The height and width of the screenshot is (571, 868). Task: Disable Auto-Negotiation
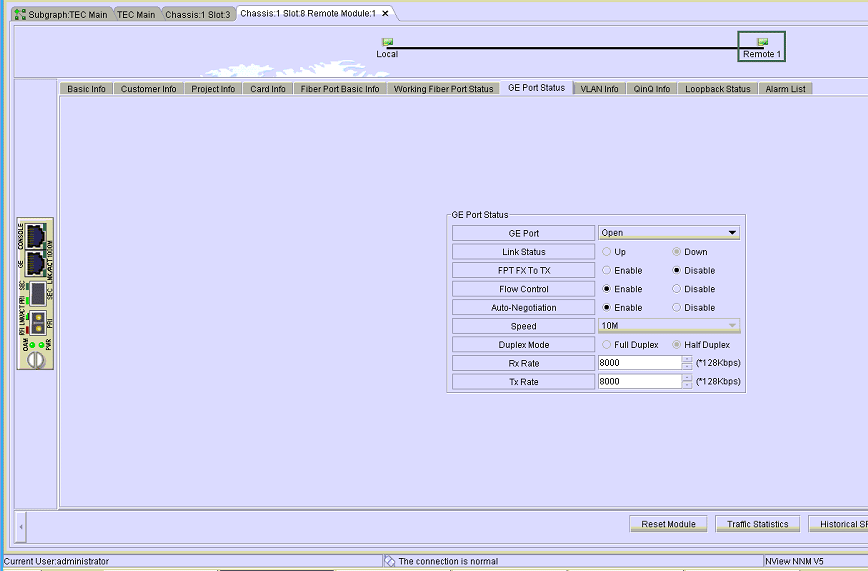click(676, 307)
